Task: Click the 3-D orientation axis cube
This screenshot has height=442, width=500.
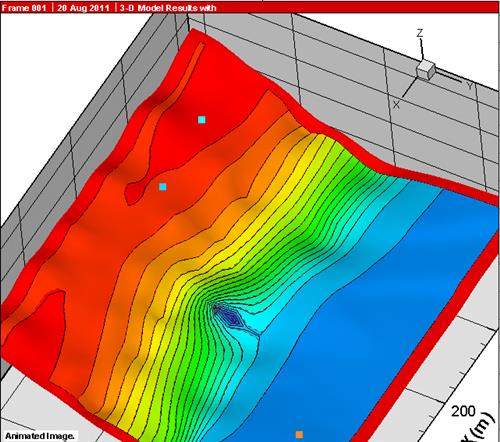Action: [x=426, y=70]
